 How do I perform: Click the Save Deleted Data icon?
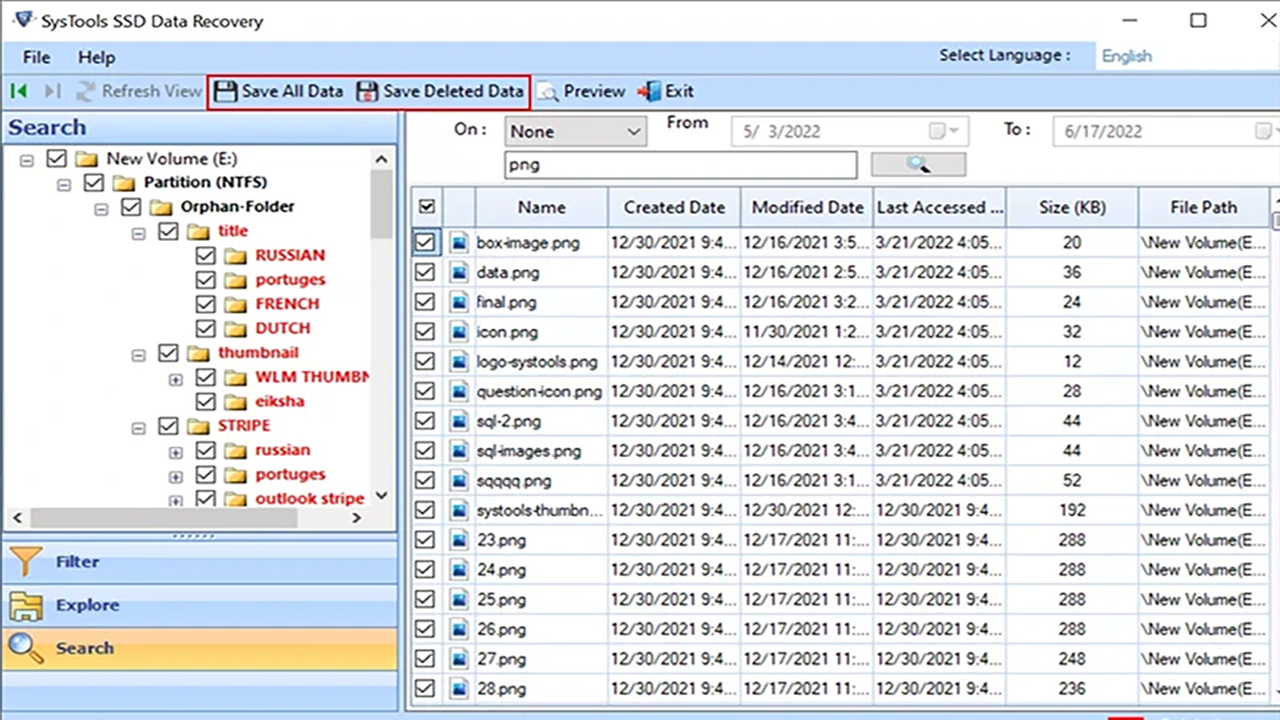coord(368,91)
